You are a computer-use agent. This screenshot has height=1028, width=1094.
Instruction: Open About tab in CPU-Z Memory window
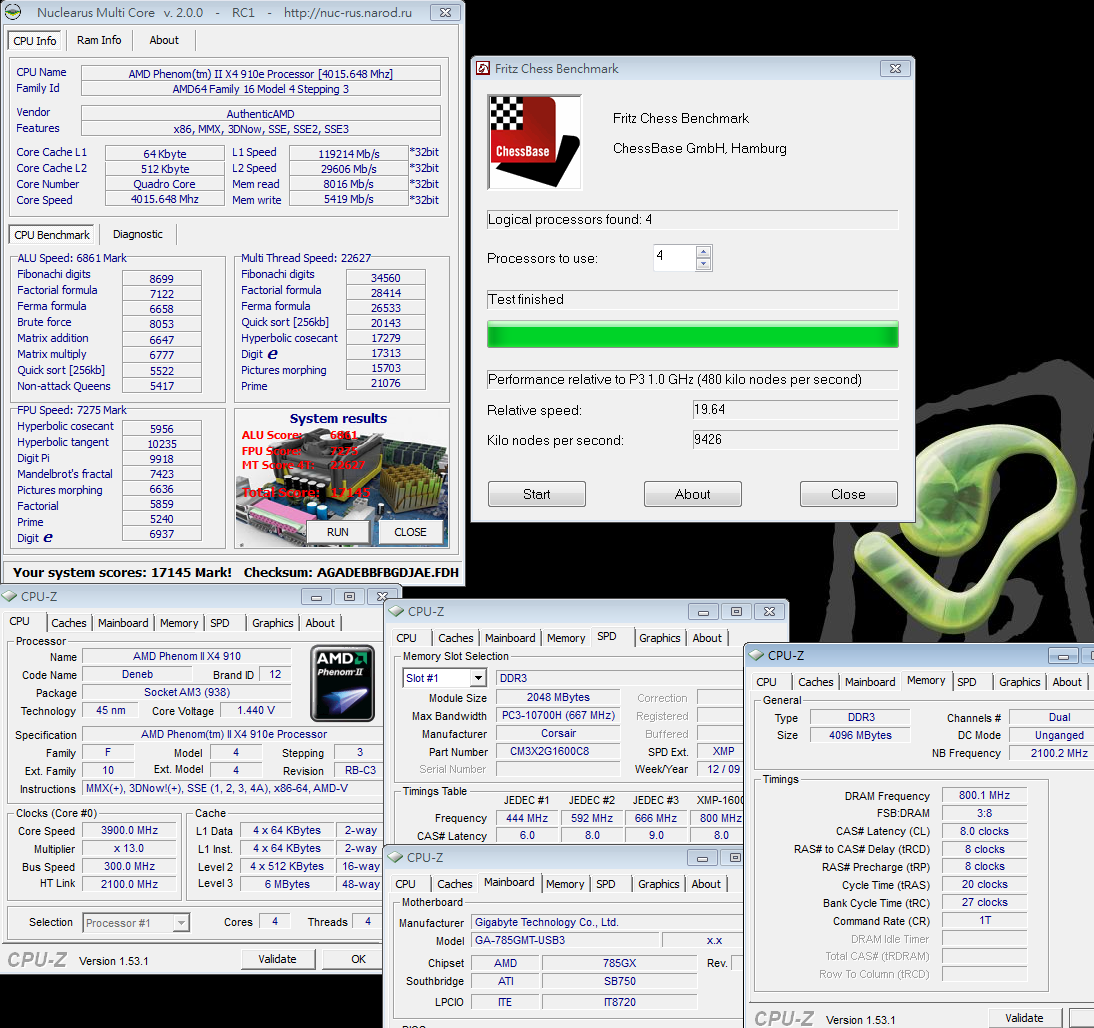click(1067, 682)
